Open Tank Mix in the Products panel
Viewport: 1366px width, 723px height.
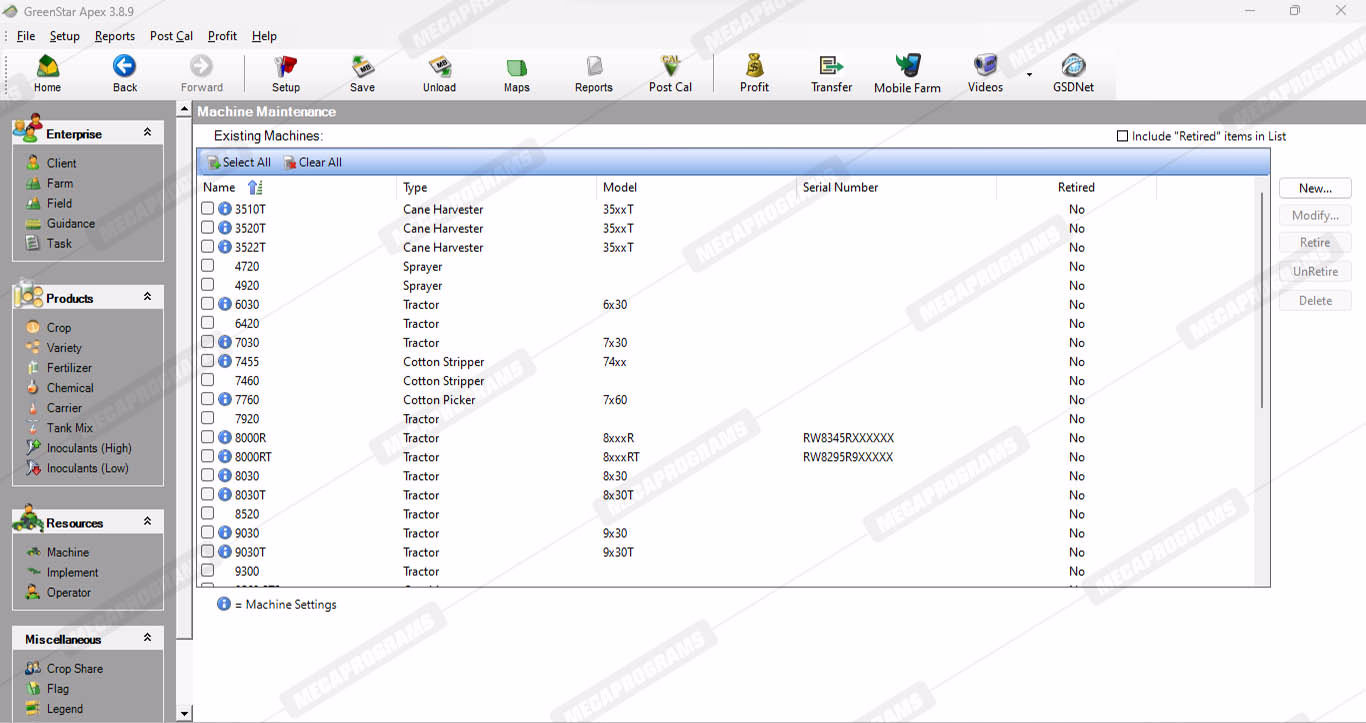coord(69,427)
